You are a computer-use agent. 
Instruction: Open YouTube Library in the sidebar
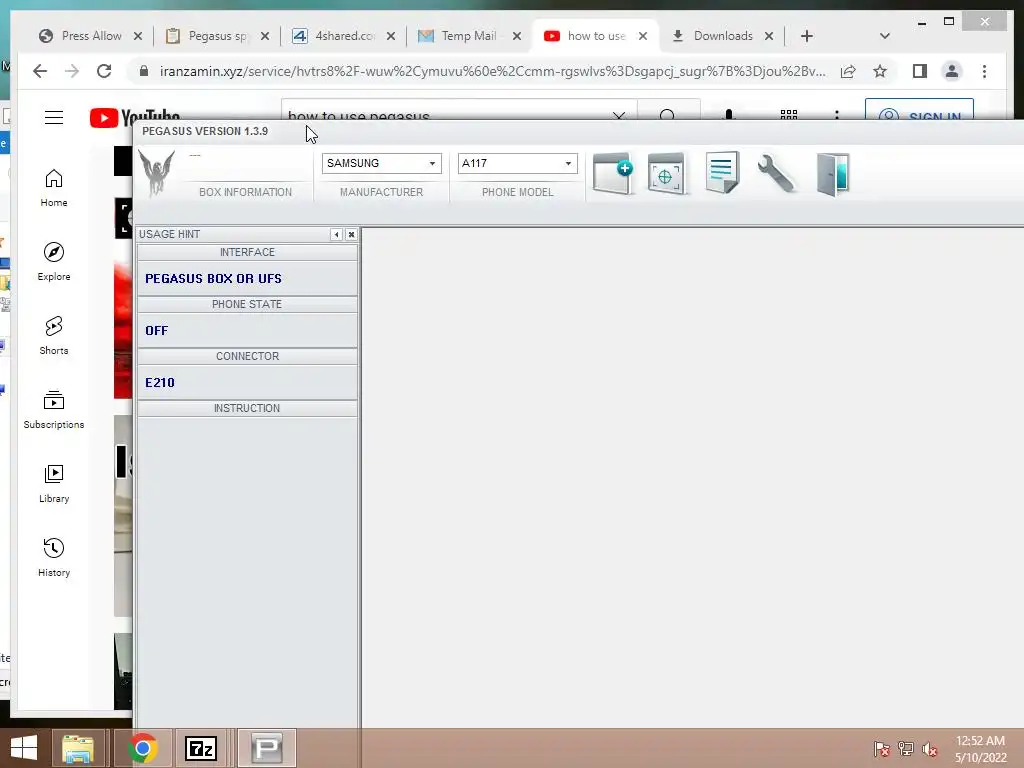coord(54,484)
